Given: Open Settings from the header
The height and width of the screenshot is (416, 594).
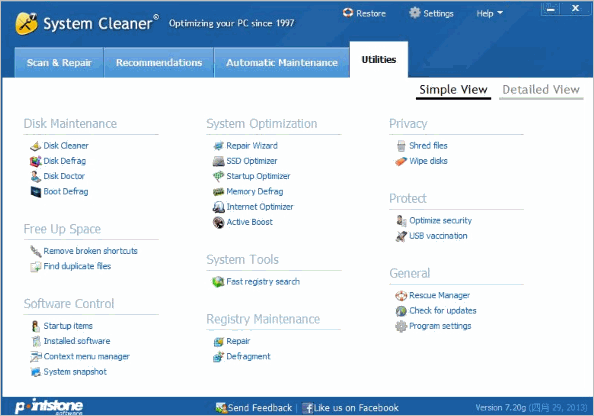Looking at the screenshot, I should coord(431,13).
